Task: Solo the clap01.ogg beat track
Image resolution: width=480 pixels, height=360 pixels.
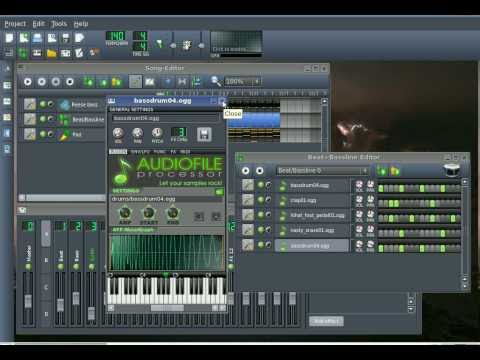Action: pyautogui.click(x=268, y=200)
